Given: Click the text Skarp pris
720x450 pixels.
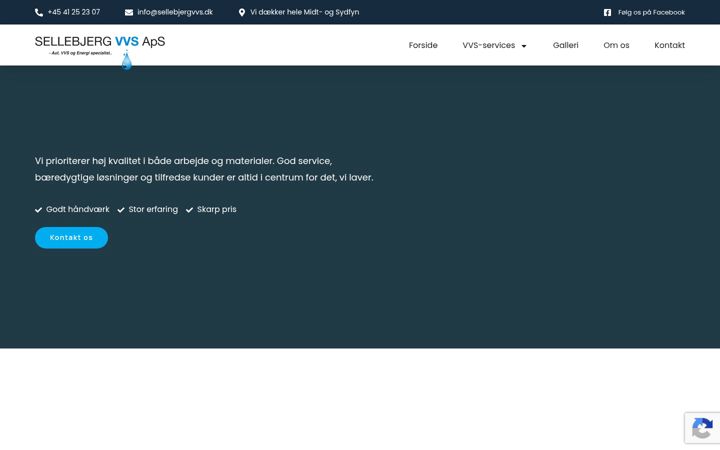Looking at the screenshot, I should pos(217,209).
